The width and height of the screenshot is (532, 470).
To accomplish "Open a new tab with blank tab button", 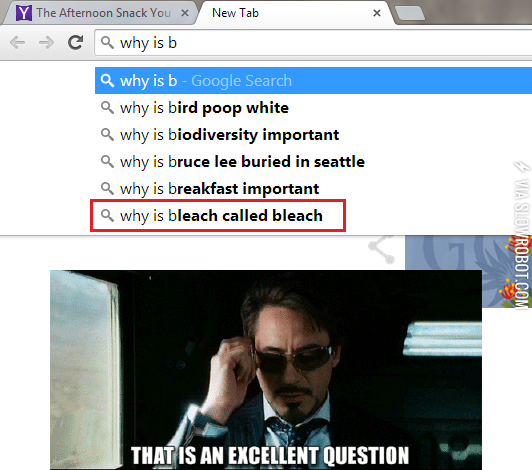I will point(410,13).
